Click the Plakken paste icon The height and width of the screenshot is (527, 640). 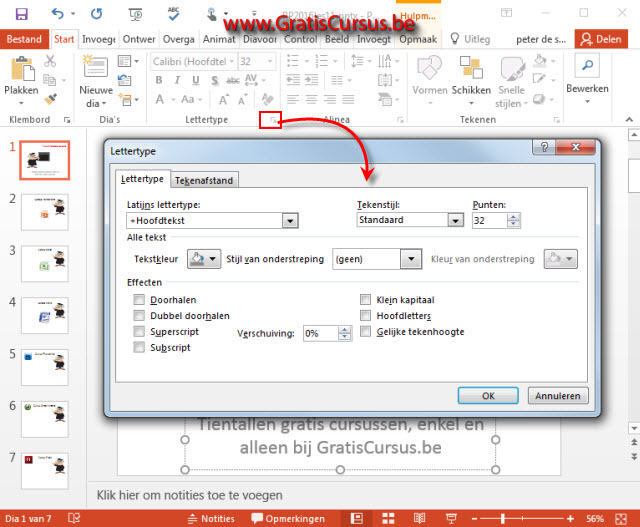22,69
